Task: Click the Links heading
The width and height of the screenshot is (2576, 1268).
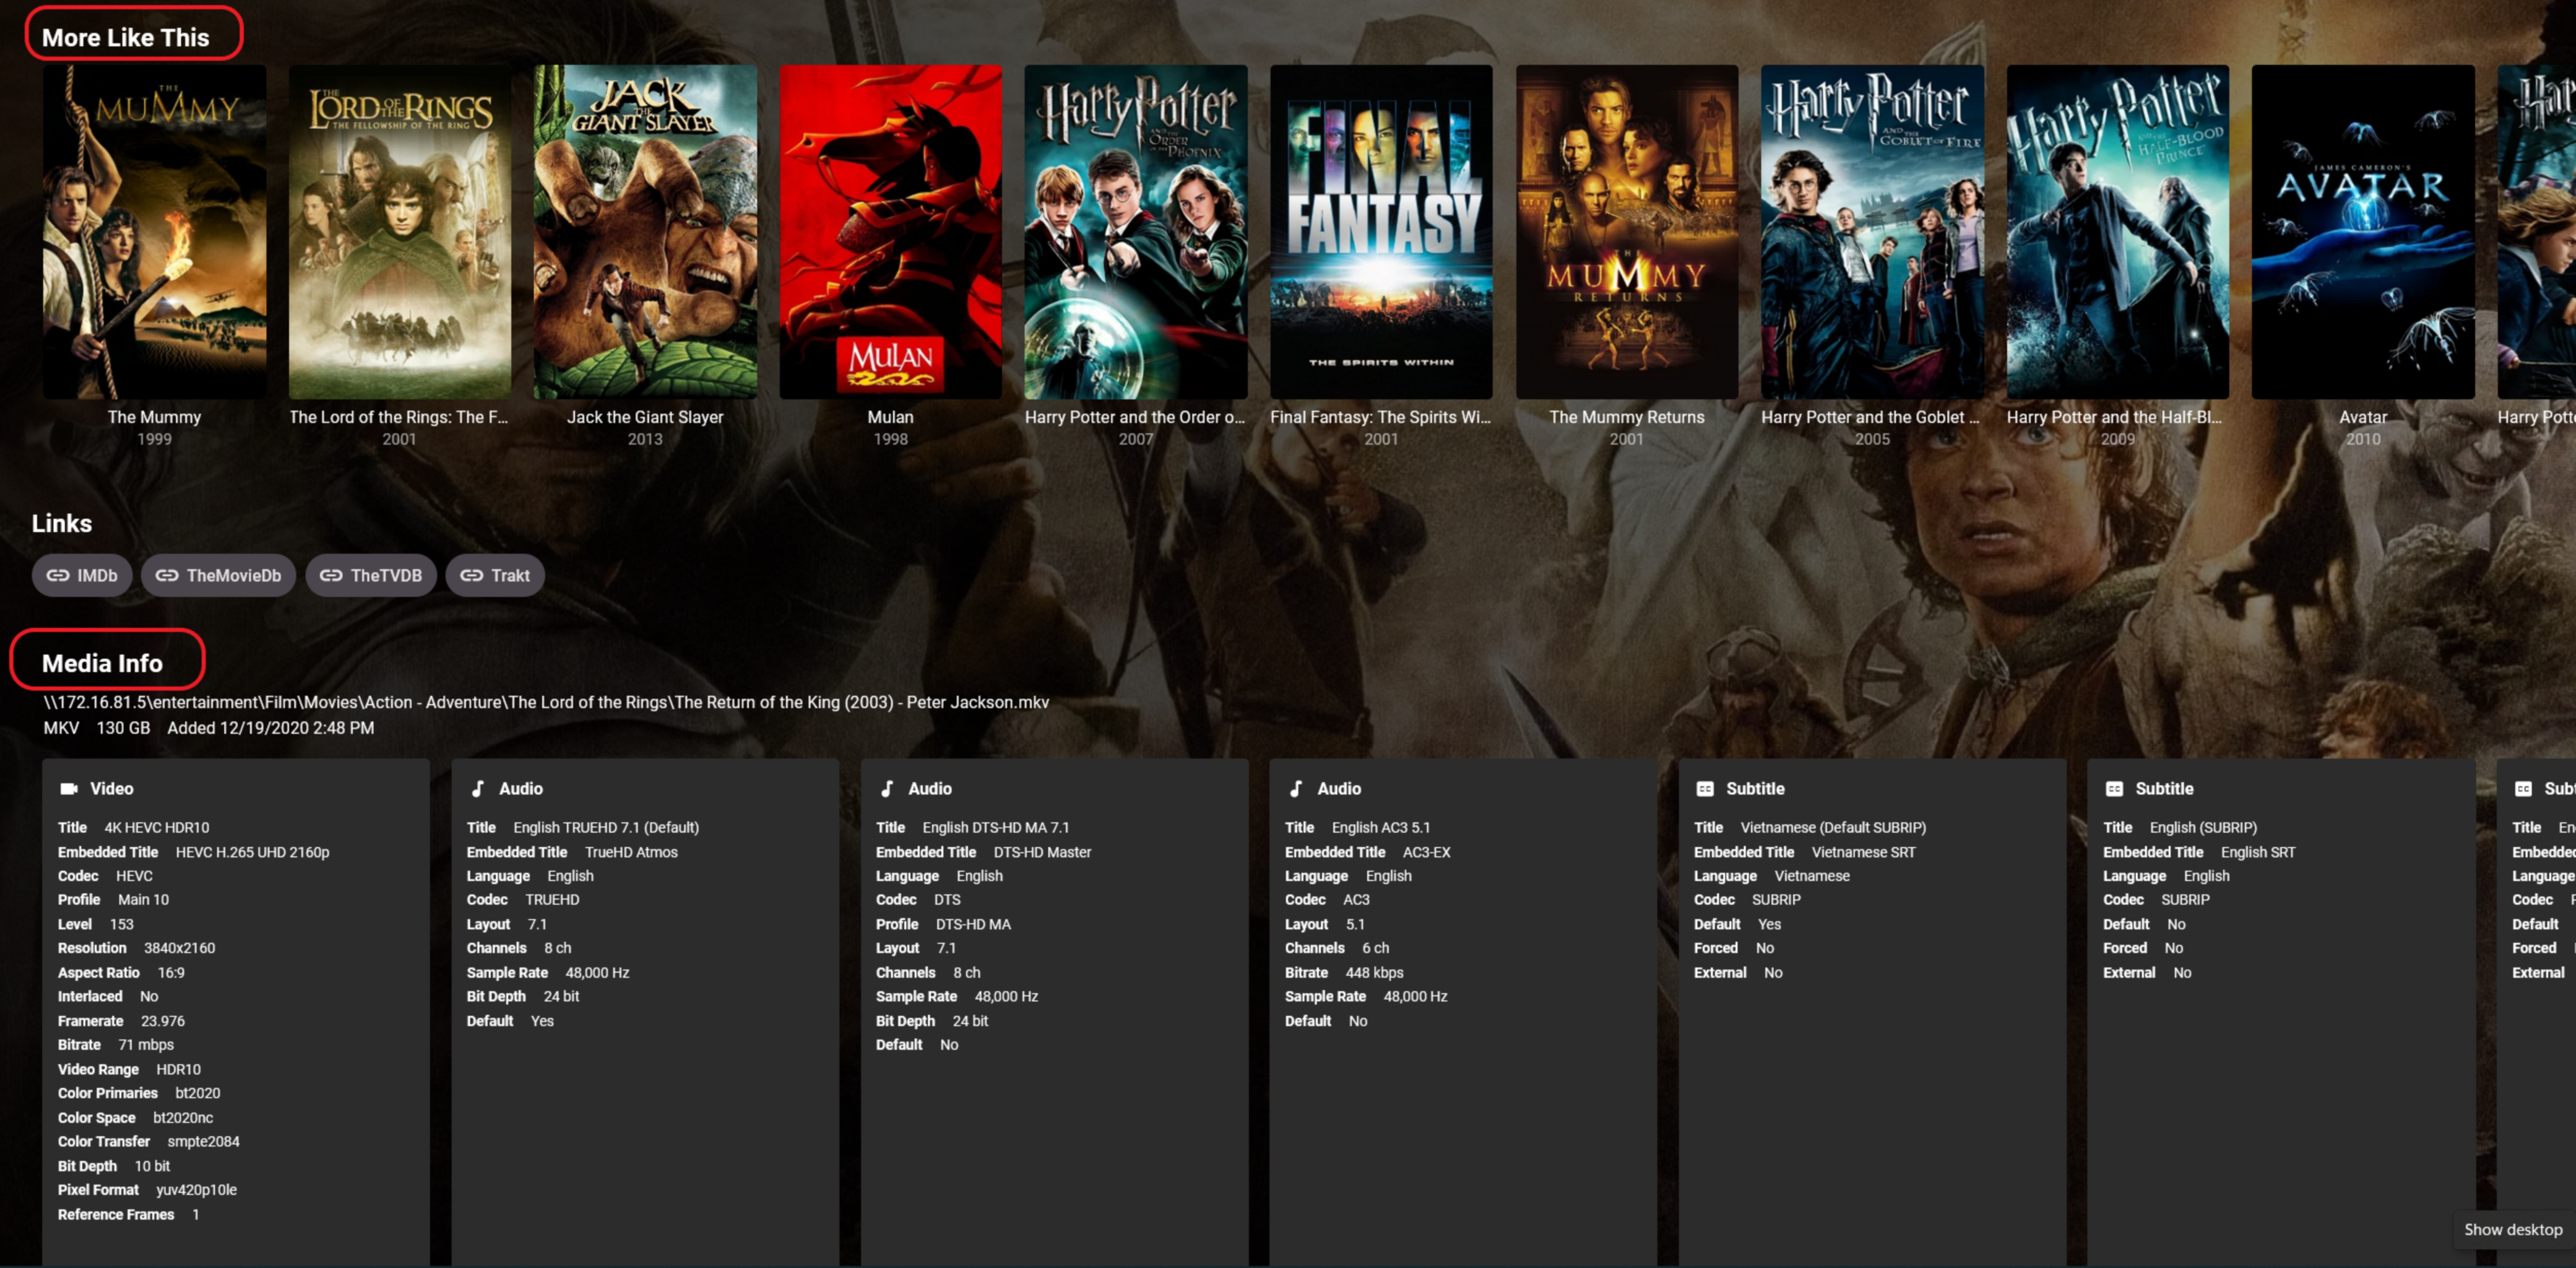Action: tap(61, 523)
